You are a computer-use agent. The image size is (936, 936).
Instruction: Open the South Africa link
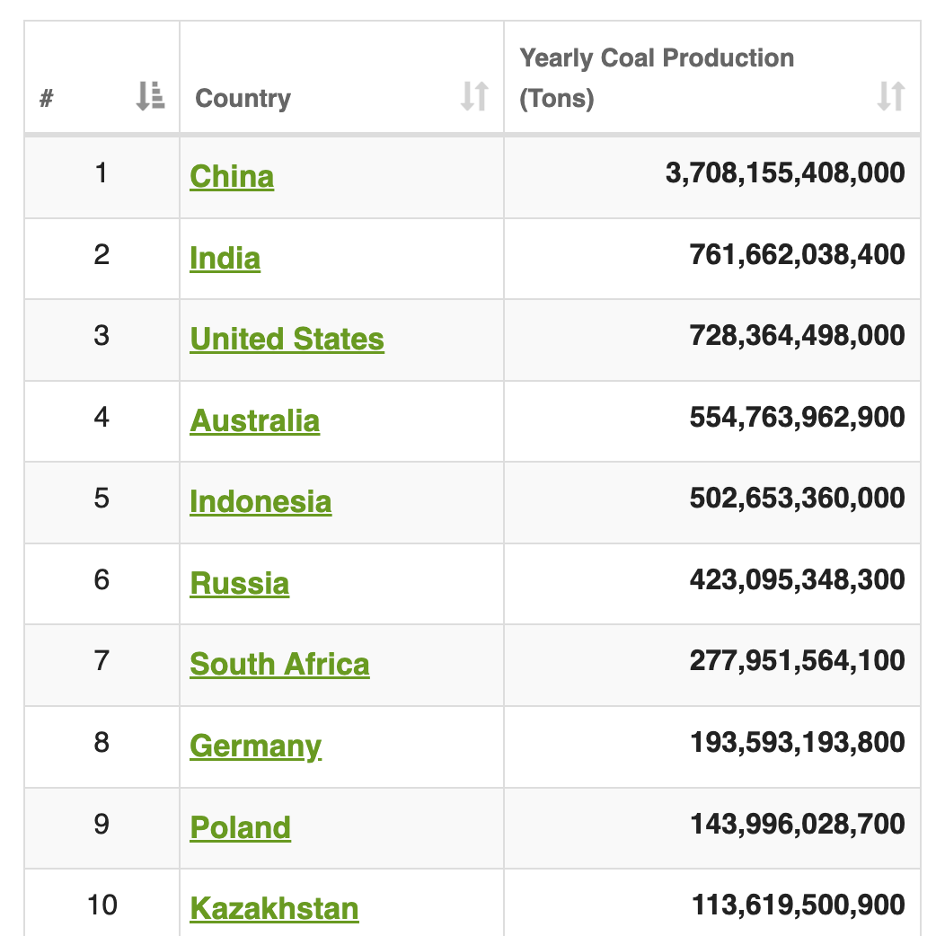point(279,665)
